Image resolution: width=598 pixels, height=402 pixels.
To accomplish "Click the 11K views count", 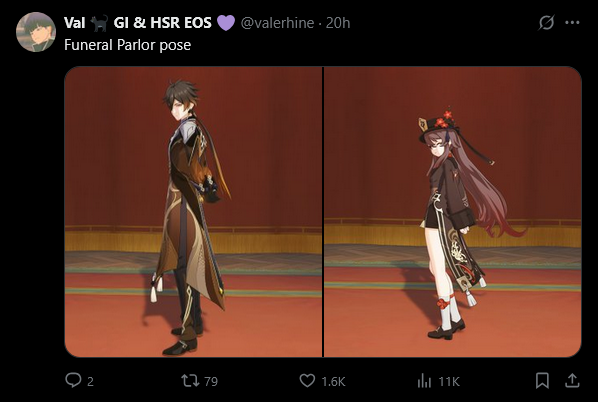I will pos(449,381).
